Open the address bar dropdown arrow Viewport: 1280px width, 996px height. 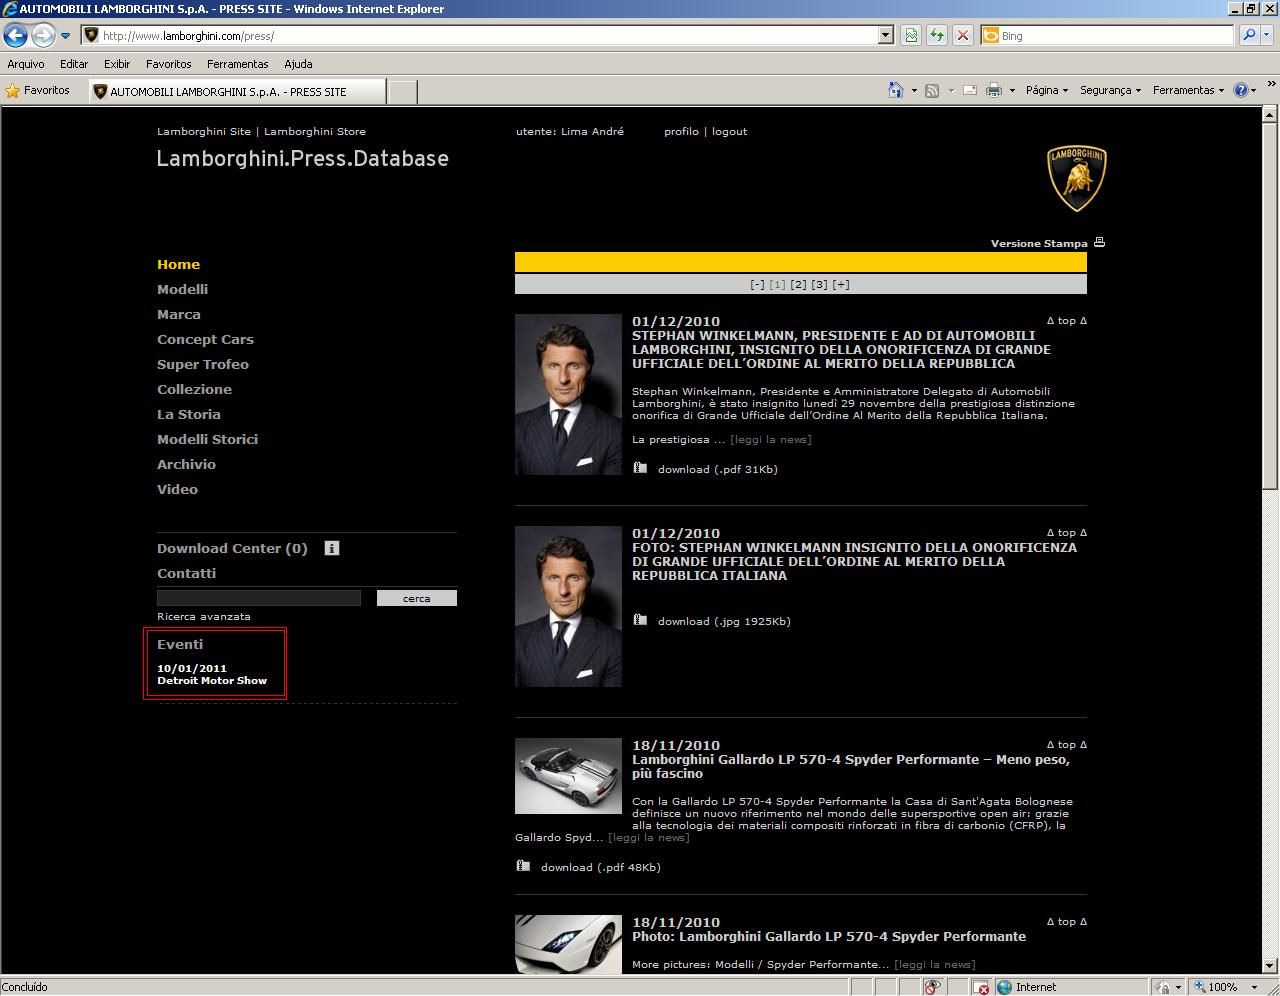885,35
